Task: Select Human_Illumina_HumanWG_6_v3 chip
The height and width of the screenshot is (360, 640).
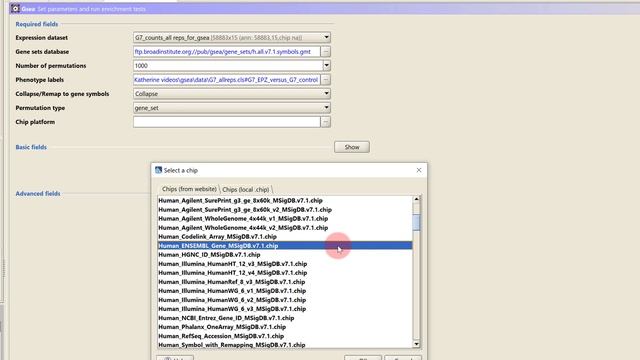Action: [285, 309]
